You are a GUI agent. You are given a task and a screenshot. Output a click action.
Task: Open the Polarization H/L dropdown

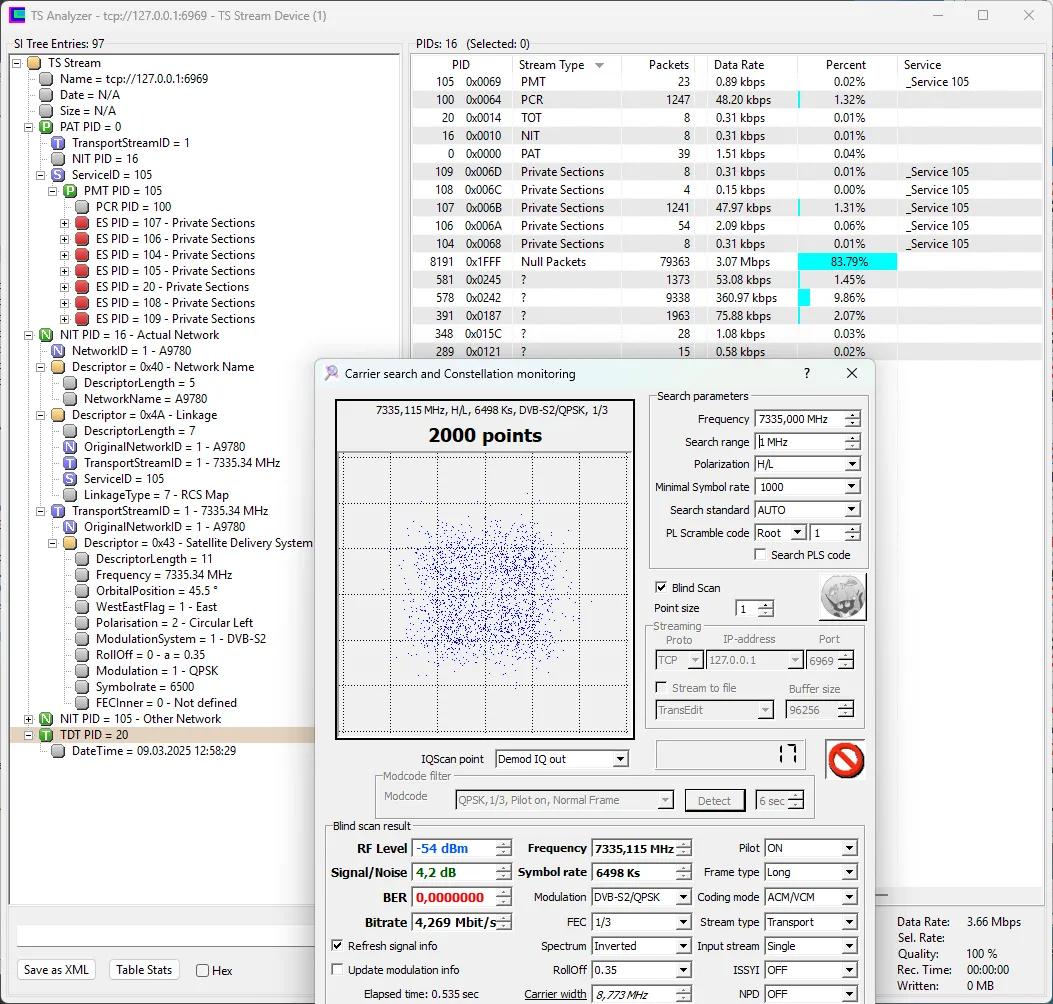(852, 464)
